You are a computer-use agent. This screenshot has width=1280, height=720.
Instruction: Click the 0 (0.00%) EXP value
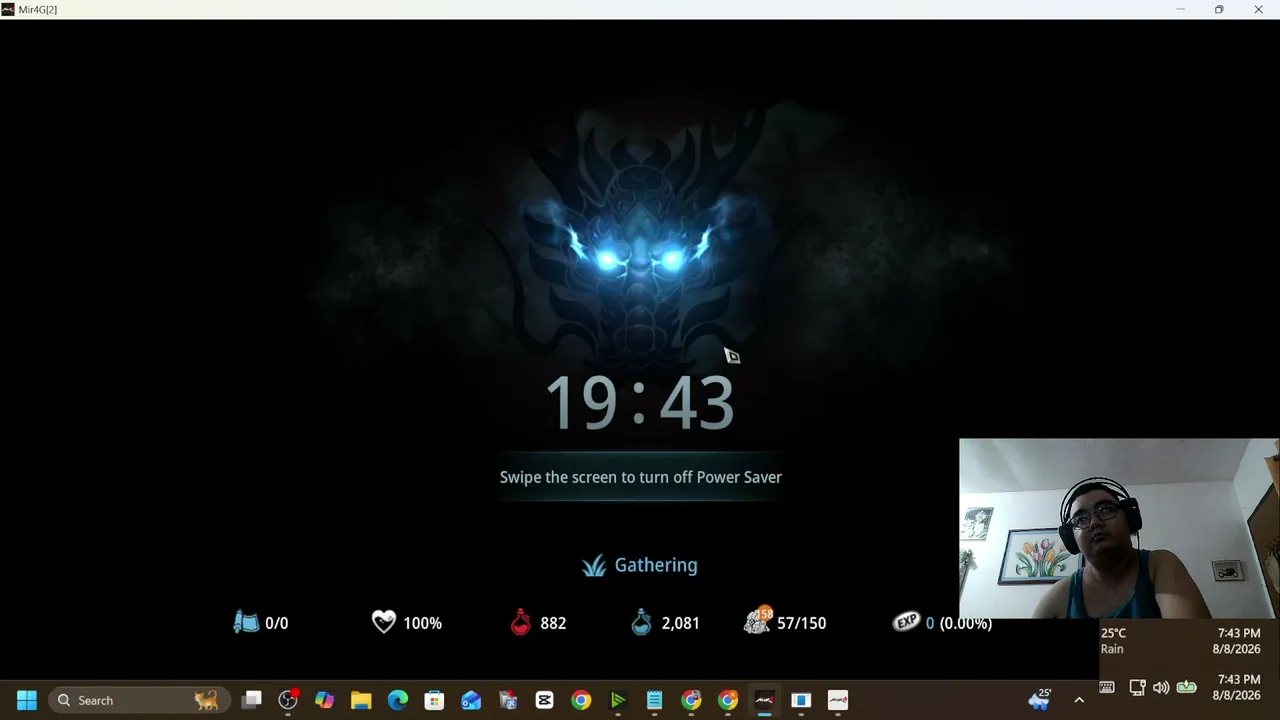coord(959,623)
